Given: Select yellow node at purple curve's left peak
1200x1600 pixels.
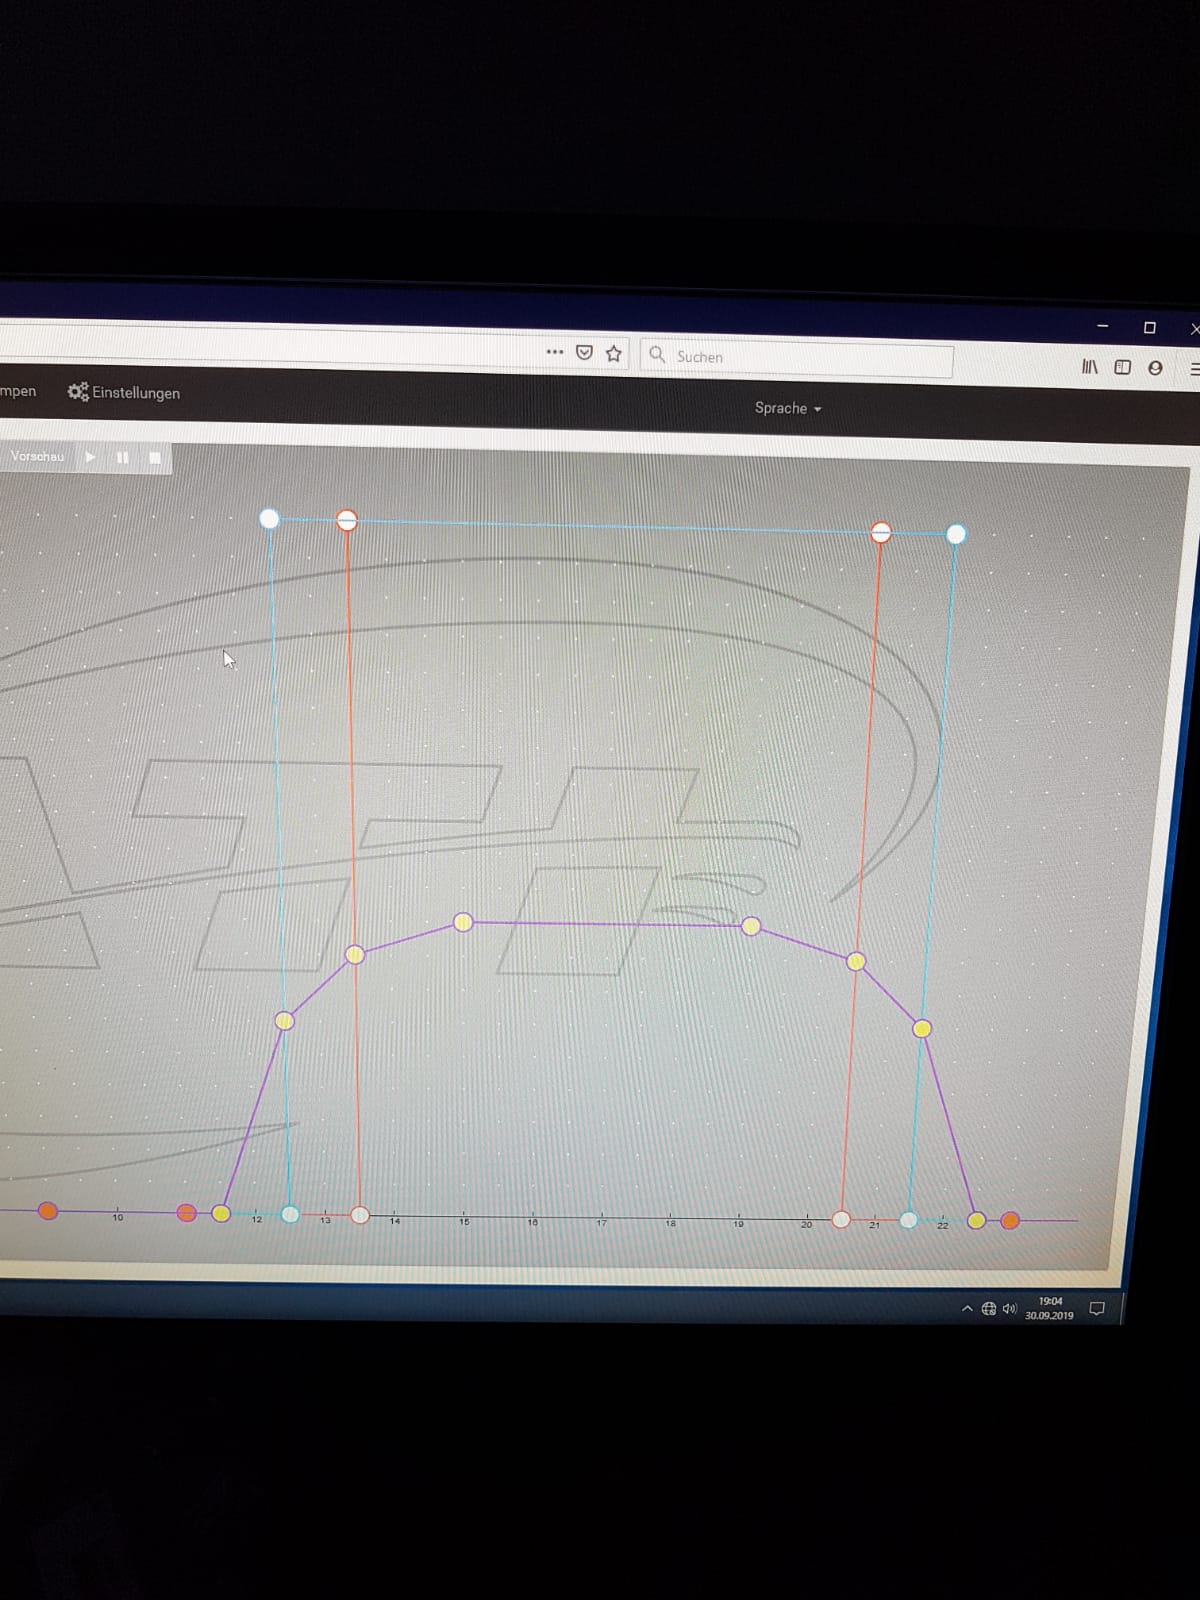Looking at the screenshot, I should pyautogui.click(x=463, y=922).
